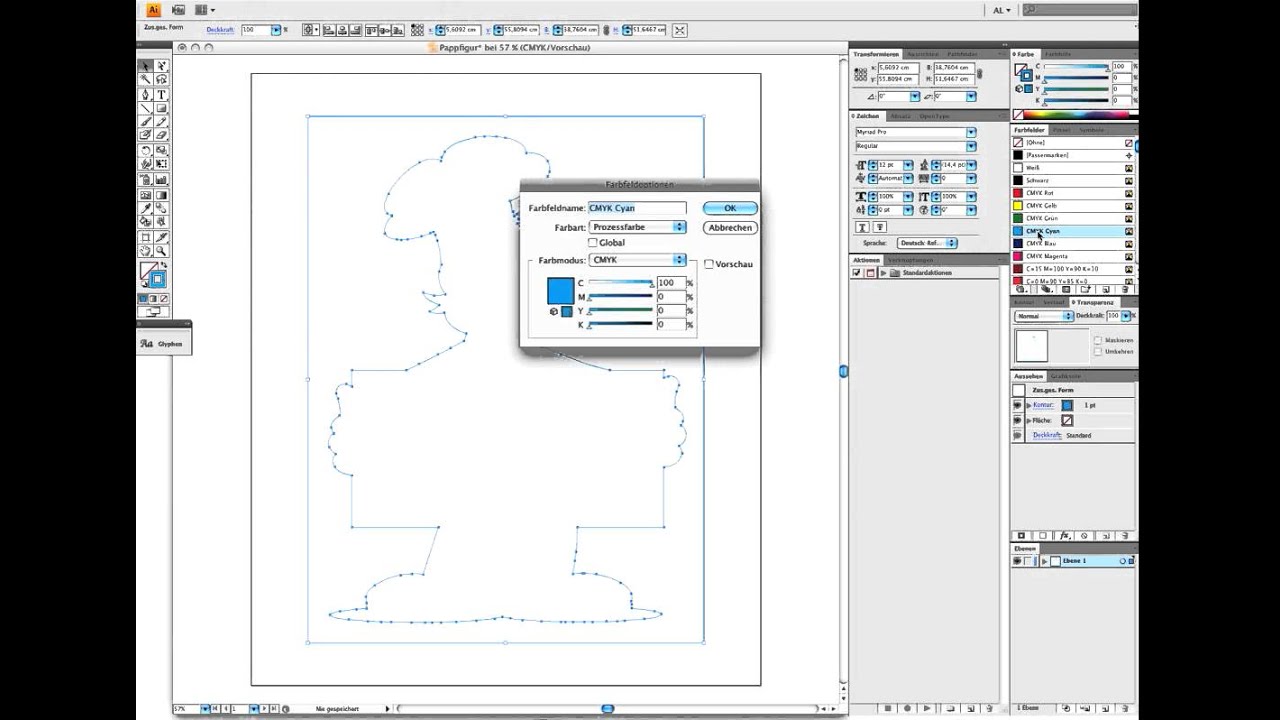This screenshot has width=1280, height=720.
Task: Select the Line Segment tool
Action: [x=146, y=108]
